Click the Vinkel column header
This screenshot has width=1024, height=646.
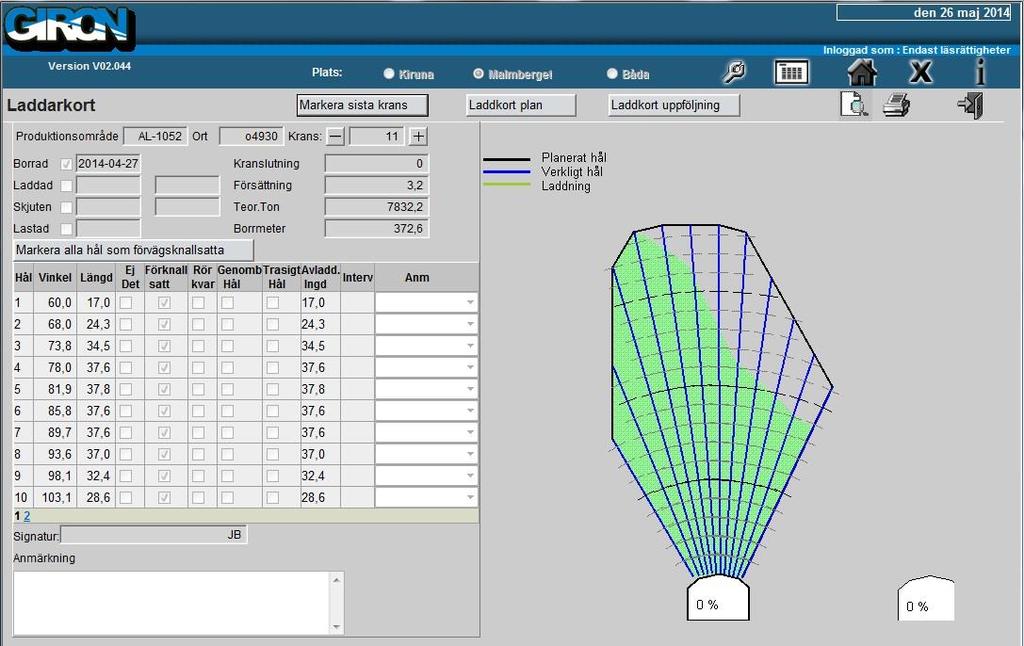[x=55, y=278]
